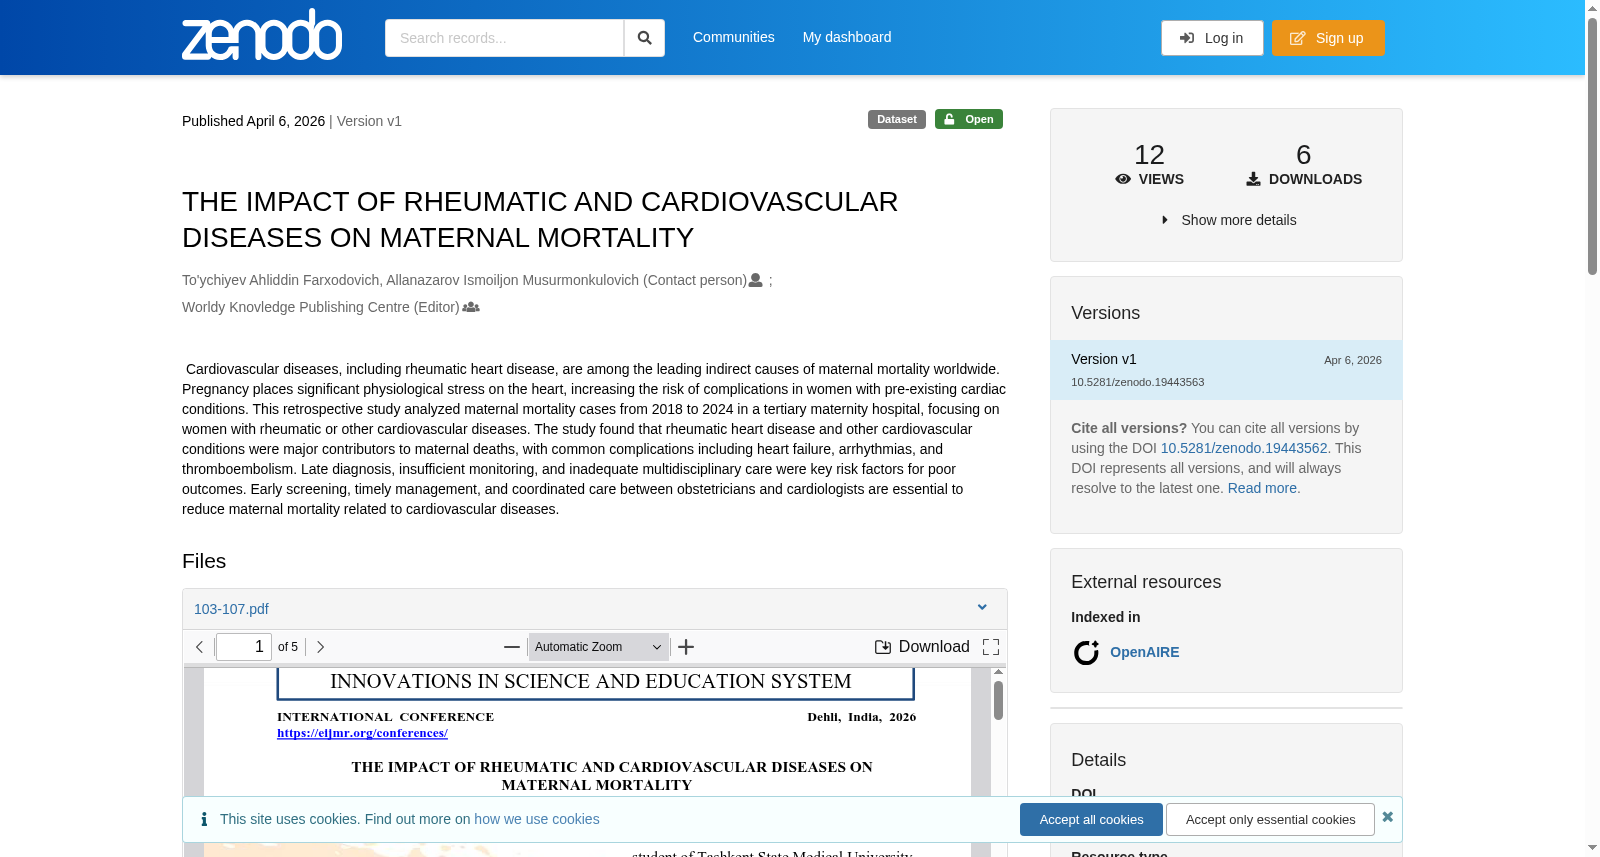Click the Read more link
Image resolution: width=1600 pixels, height=857 pixels.
point(1262,488)
